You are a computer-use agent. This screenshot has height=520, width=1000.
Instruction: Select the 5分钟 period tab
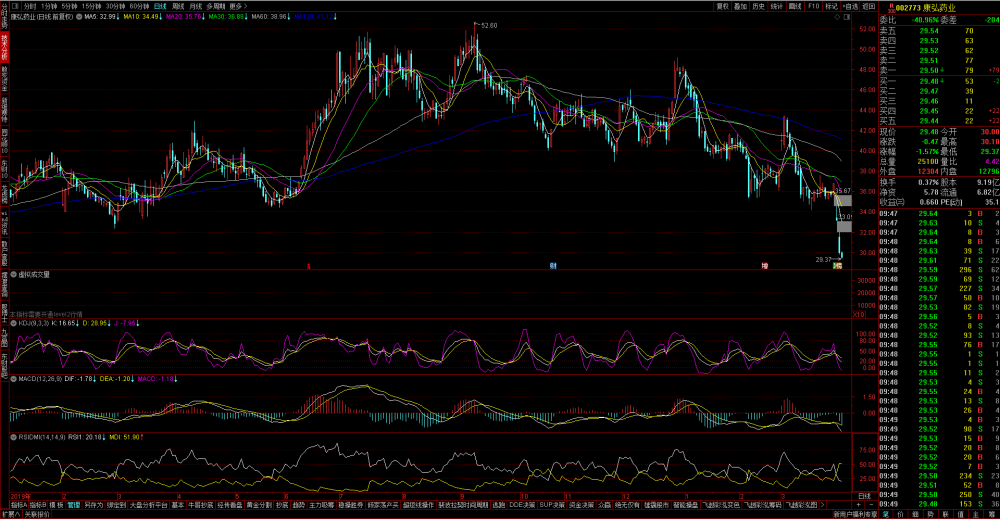point(70,6)
